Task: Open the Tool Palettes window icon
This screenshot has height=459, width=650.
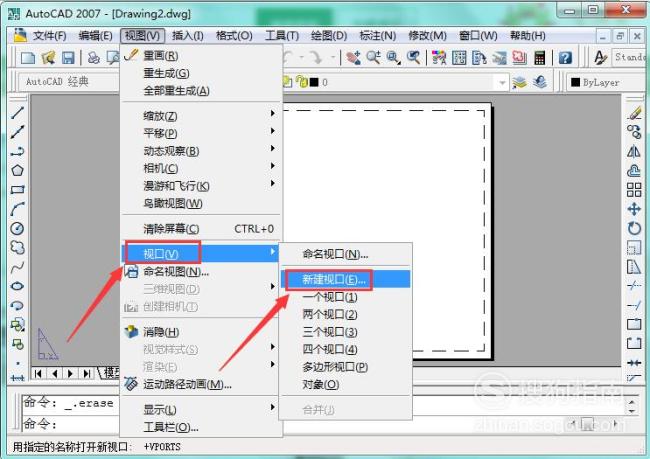Action: pyautogui.click(x=479, y=58)
